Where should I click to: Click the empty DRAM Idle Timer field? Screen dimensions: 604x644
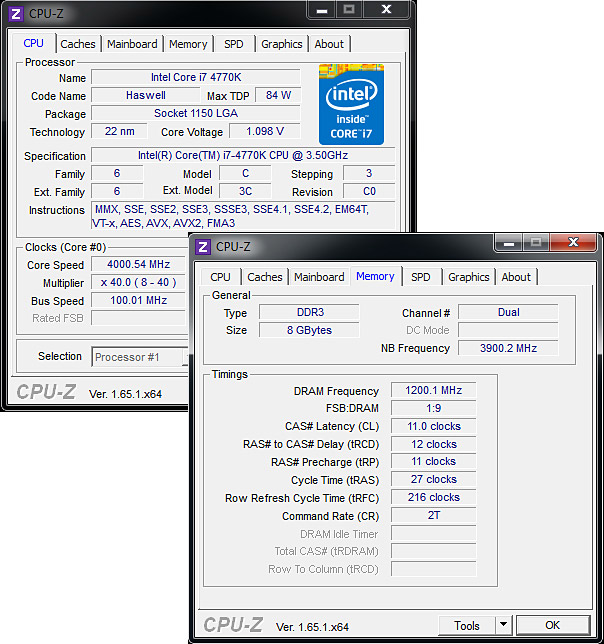434,534
